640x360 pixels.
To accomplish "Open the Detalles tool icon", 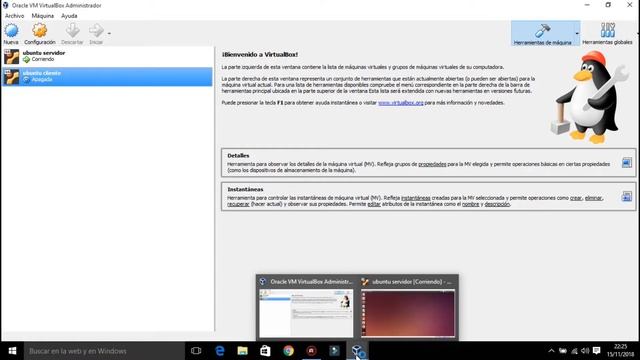I will (x=627, y=163).
